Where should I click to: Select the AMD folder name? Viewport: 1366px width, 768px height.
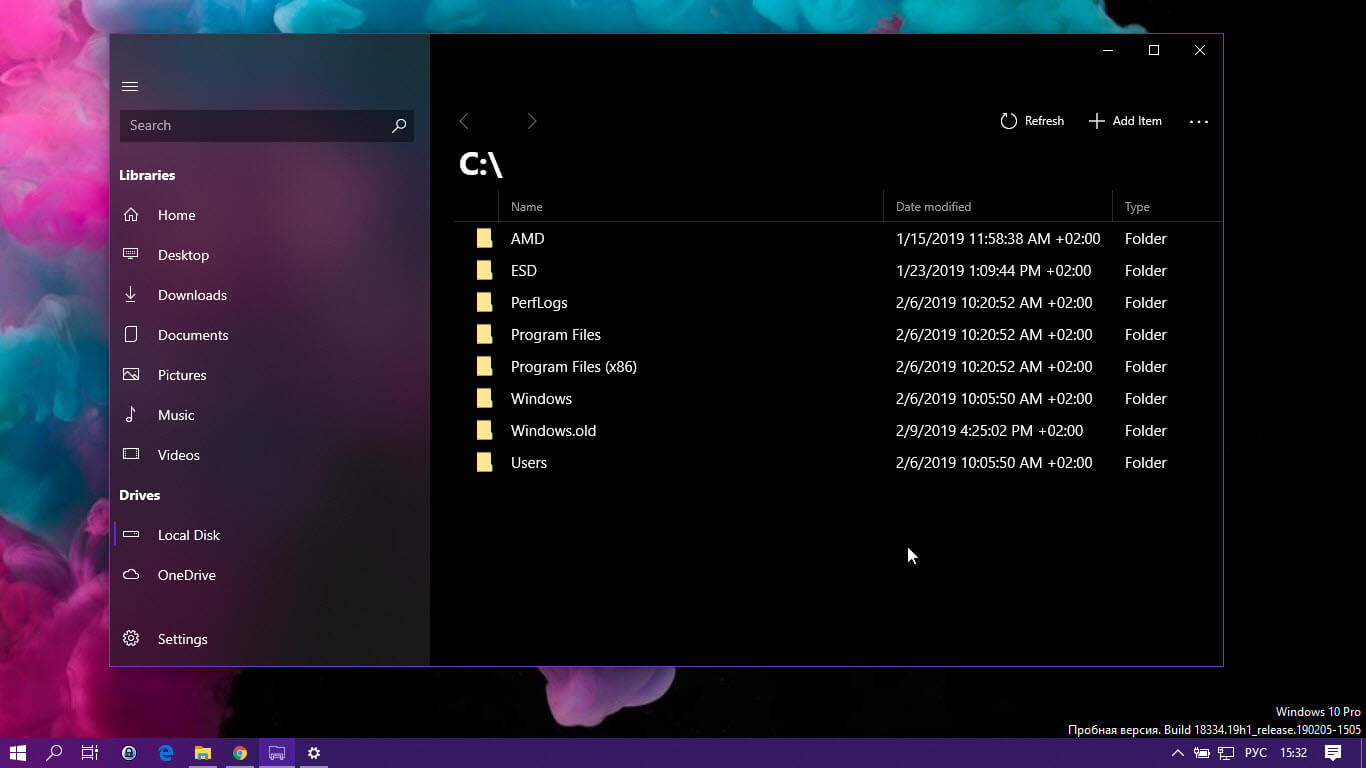coord(528,239)
